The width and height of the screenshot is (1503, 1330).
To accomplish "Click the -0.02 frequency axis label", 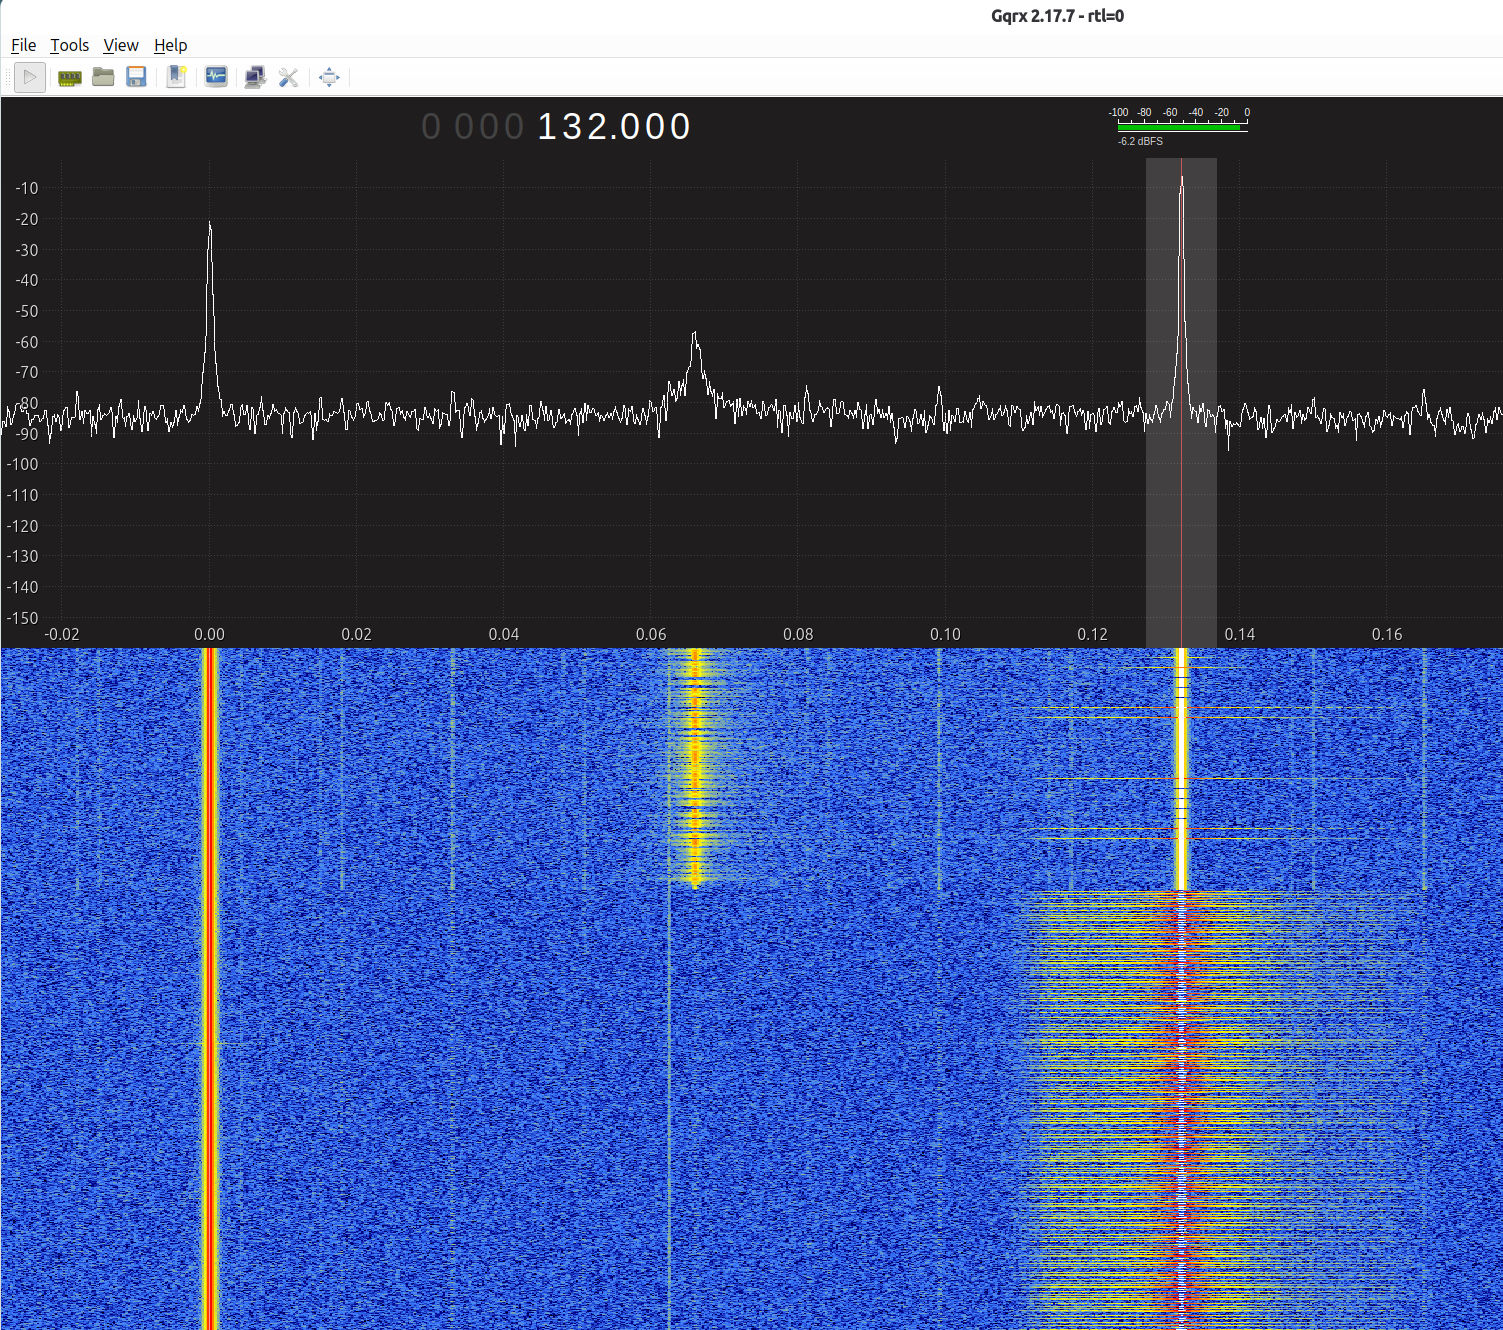I will pyautogui.click(x=62, y=634).
